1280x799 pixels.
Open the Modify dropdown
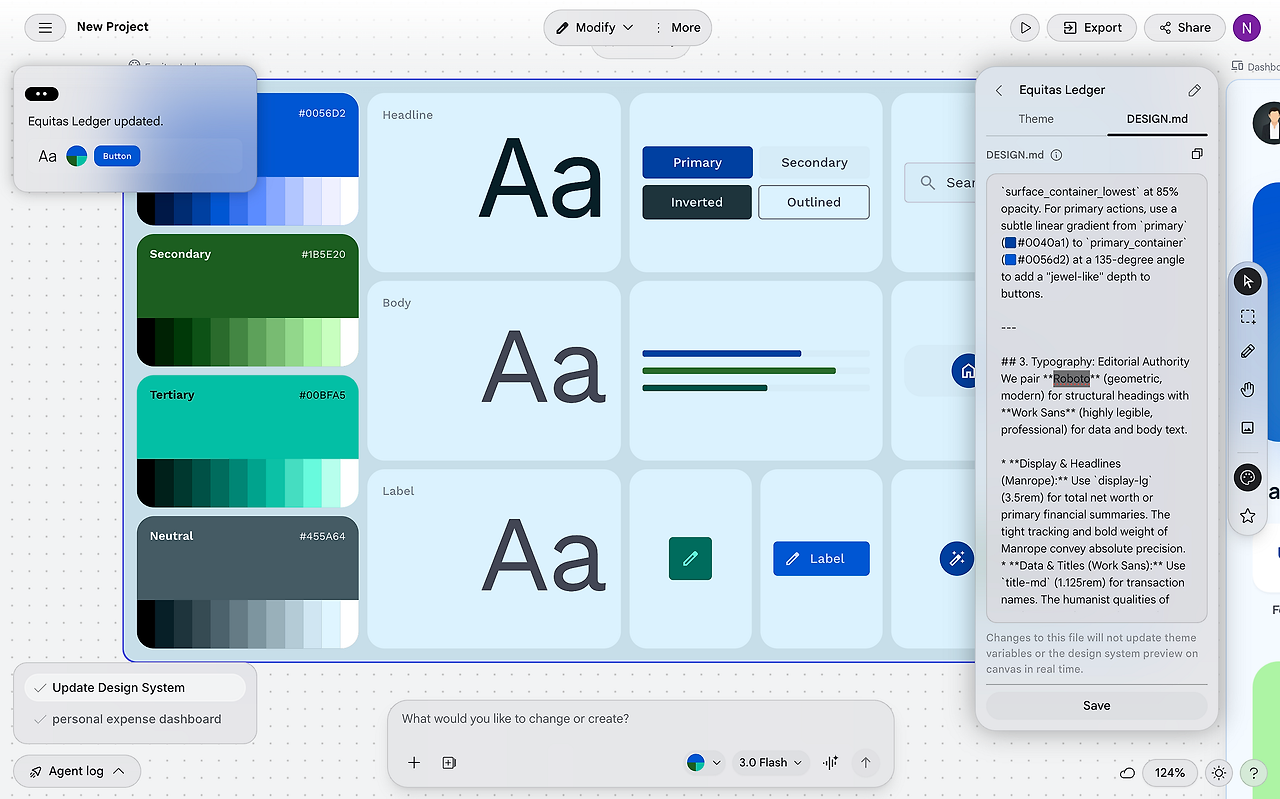[595, 28]
